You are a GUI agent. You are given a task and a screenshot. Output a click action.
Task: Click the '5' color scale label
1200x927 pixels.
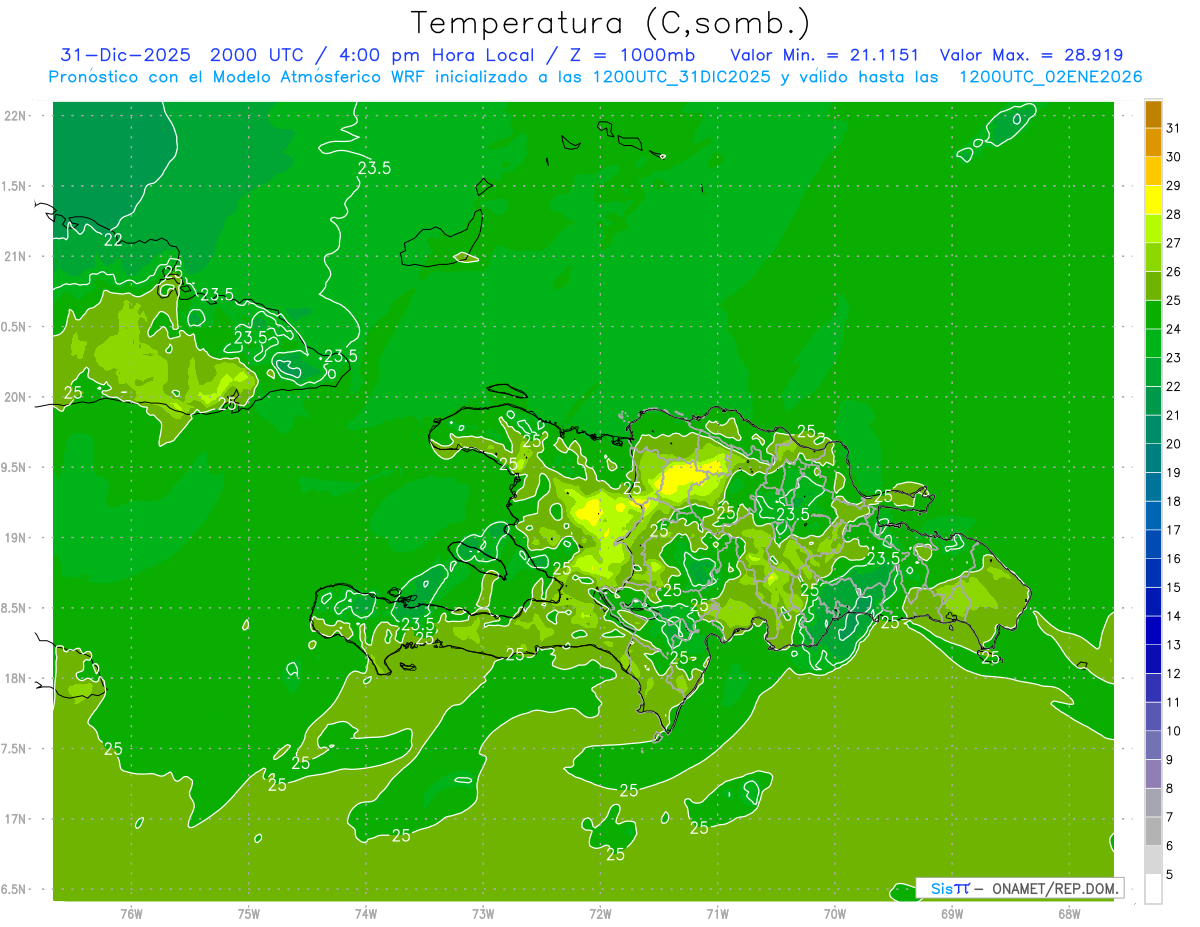[1170, 875]
